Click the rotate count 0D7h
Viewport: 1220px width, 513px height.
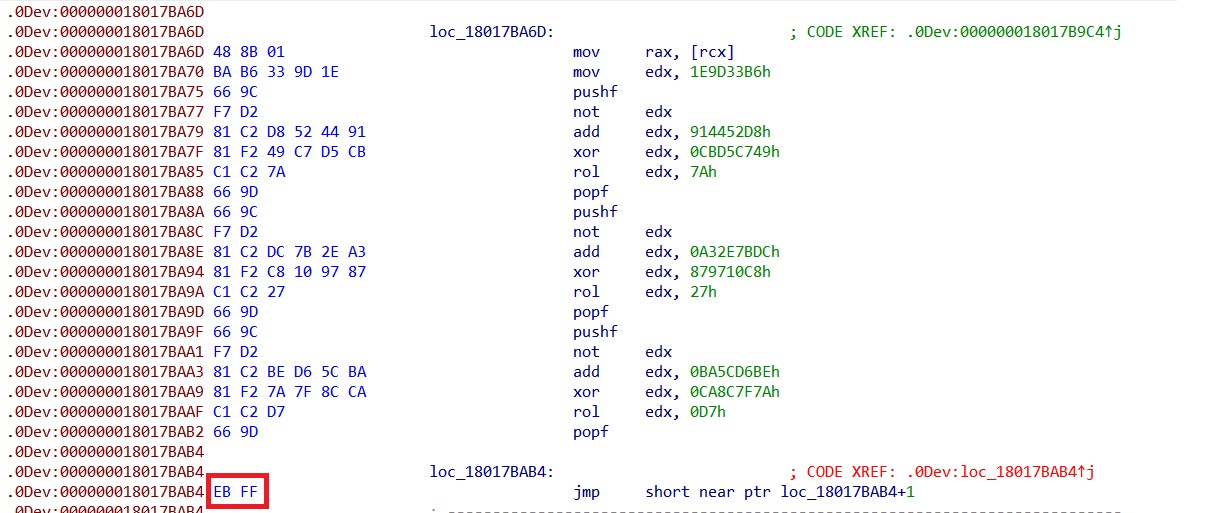coord(708,412)
